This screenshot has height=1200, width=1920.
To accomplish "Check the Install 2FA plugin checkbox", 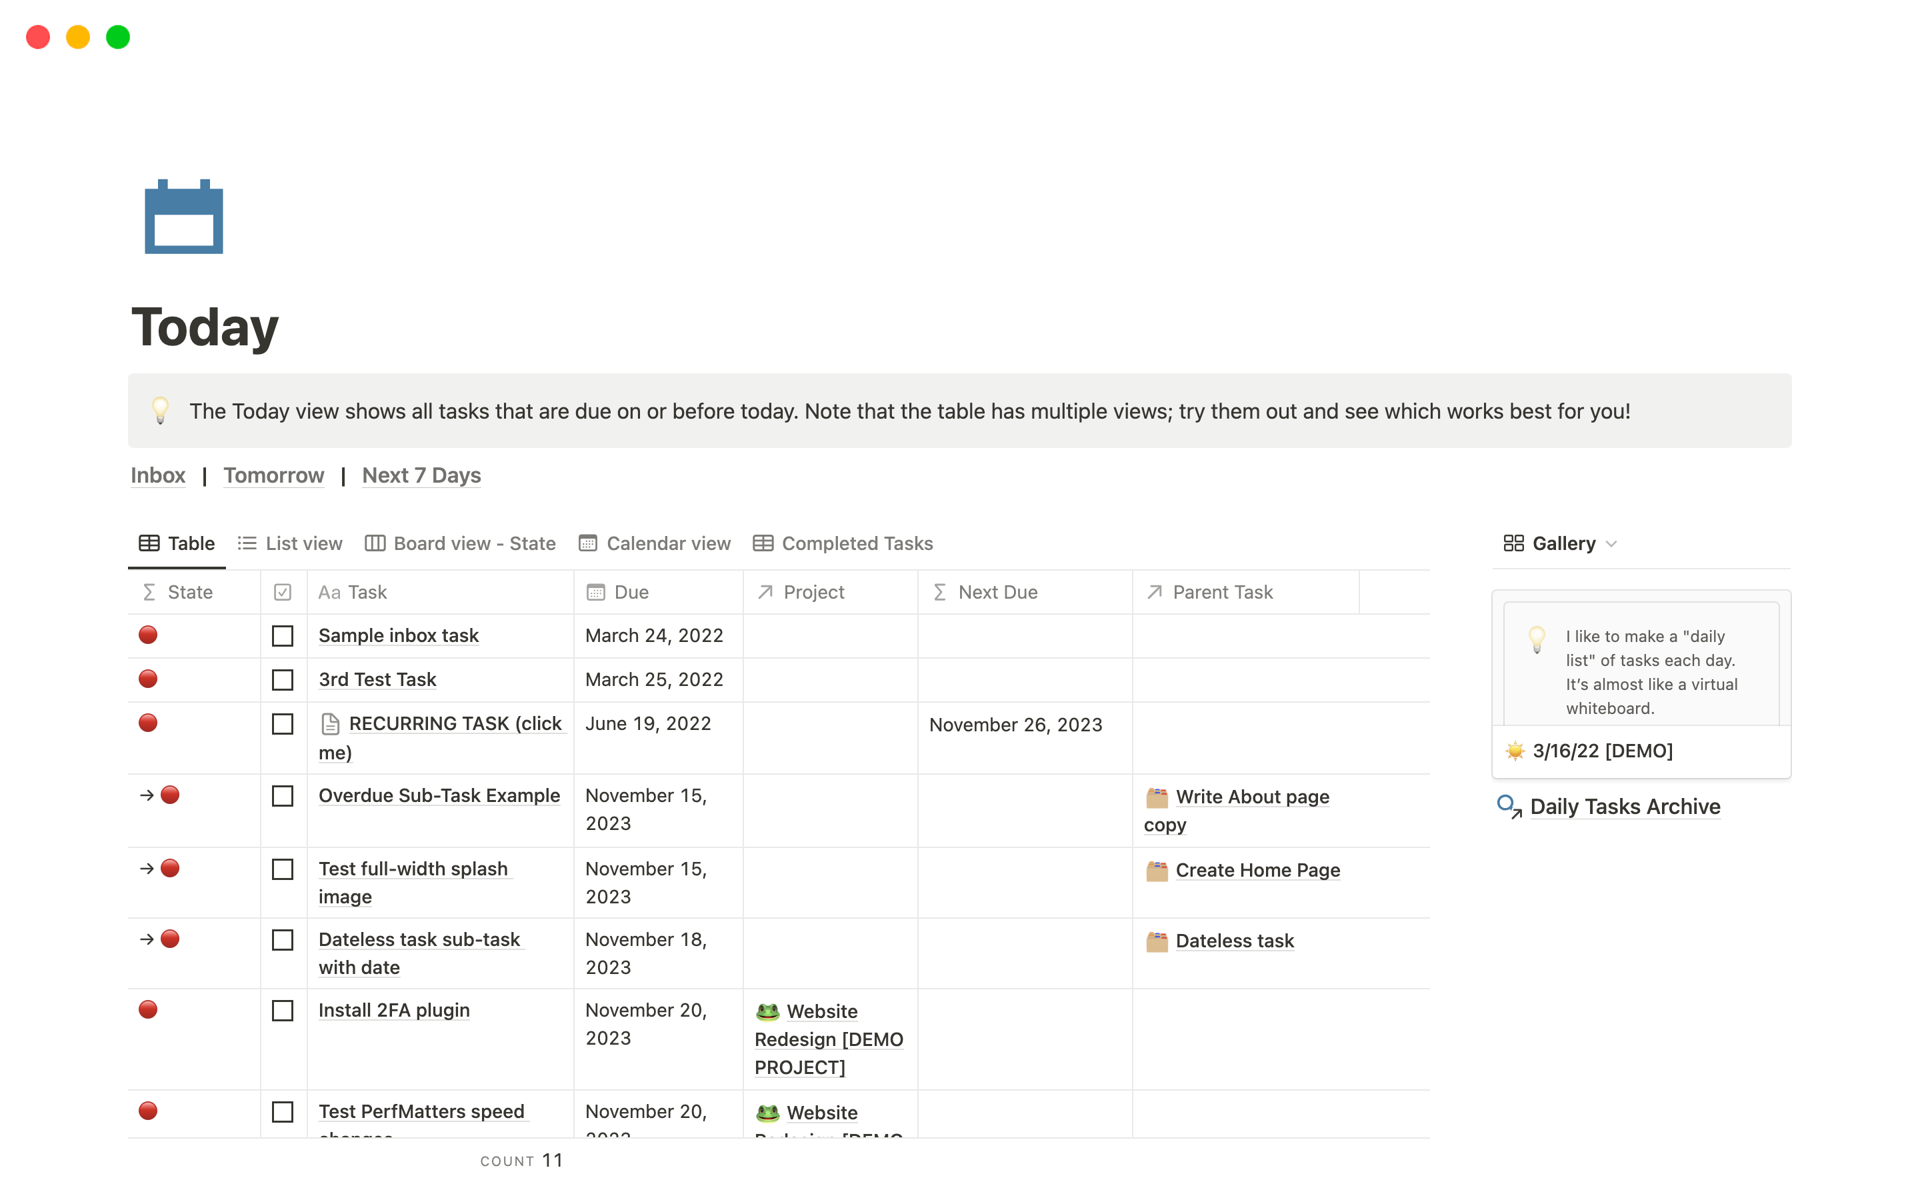I will click(x=283, y=1011).
